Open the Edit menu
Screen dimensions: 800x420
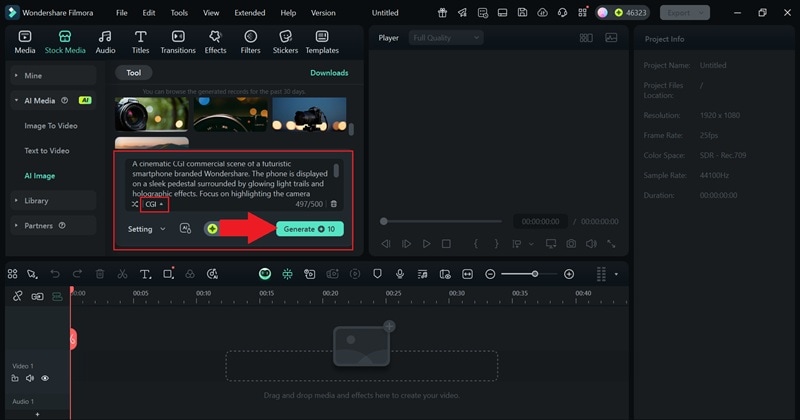coord(148,13)
